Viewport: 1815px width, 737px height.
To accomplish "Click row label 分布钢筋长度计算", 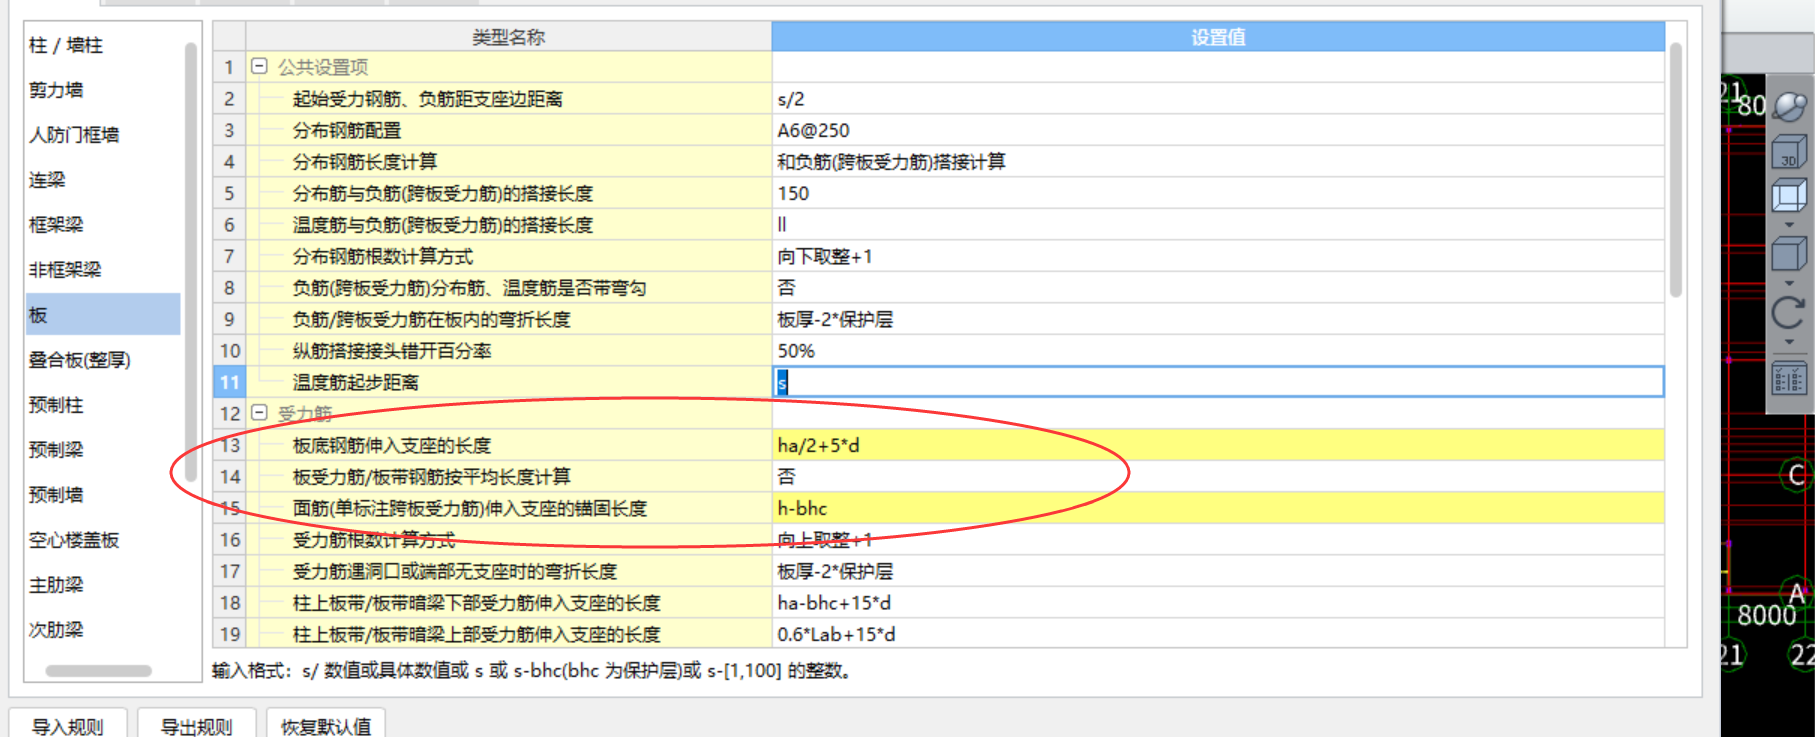I will [x=364, y=162].
